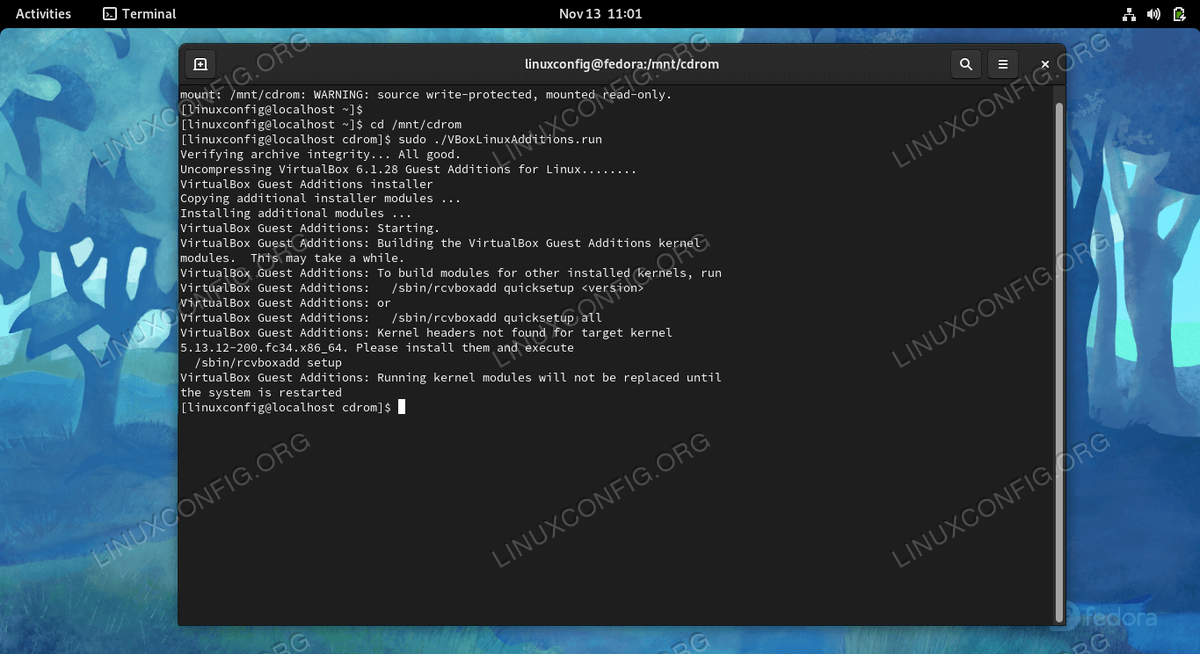Viewport: 1200px width, 654px height.
Task: Open the clock showing Nov 13 11:01
Action: (600, 14)
